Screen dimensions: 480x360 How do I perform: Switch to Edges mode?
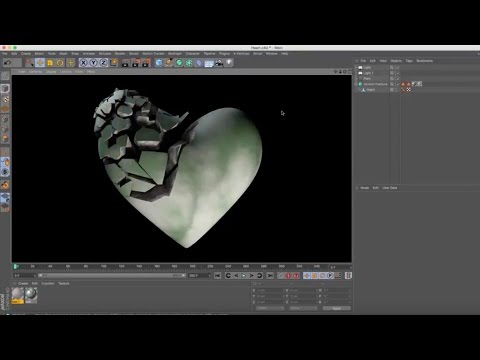click(5, 129)
